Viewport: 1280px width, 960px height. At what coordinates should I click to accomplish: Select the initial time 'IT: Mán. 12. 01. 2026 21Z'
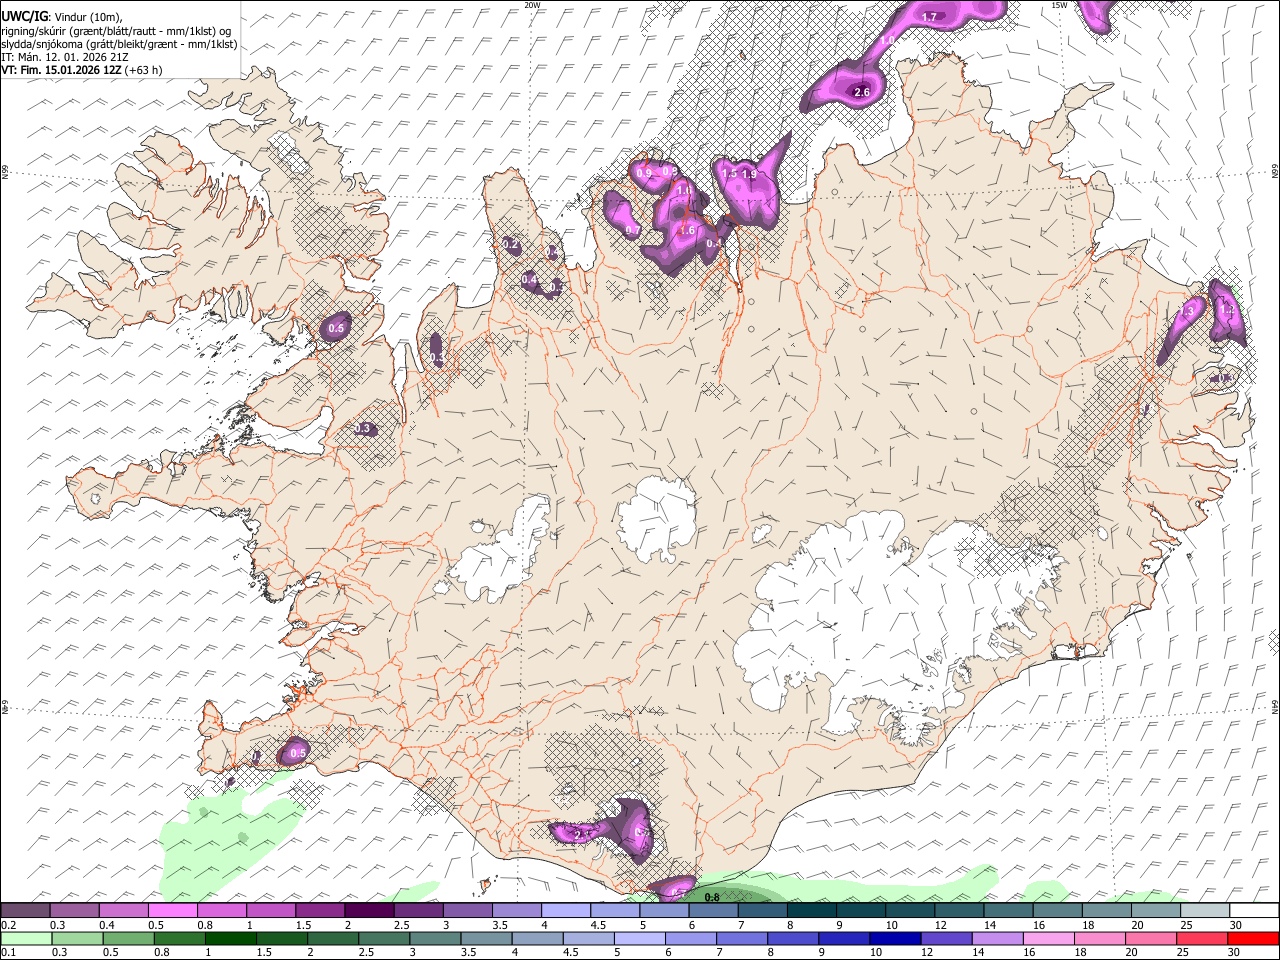tap(65, 57)
